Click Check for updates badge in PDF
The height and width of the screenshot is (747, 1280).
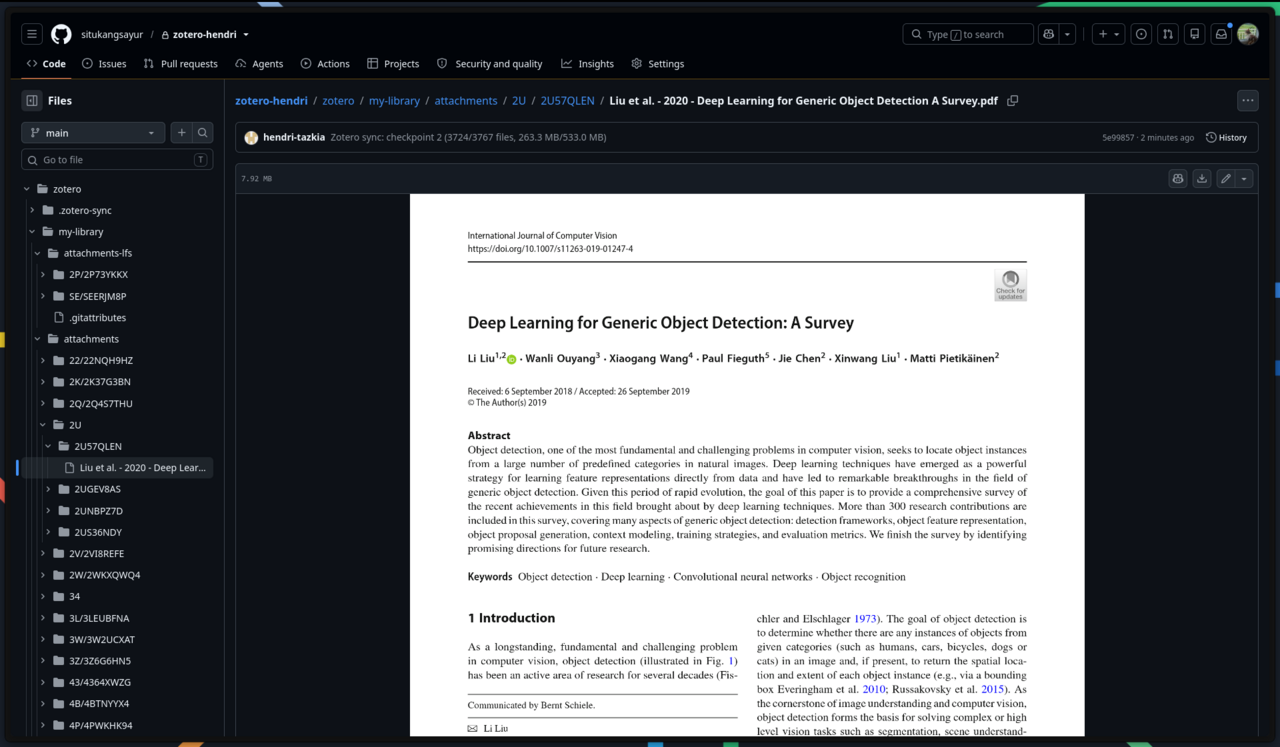point(1010,285)
